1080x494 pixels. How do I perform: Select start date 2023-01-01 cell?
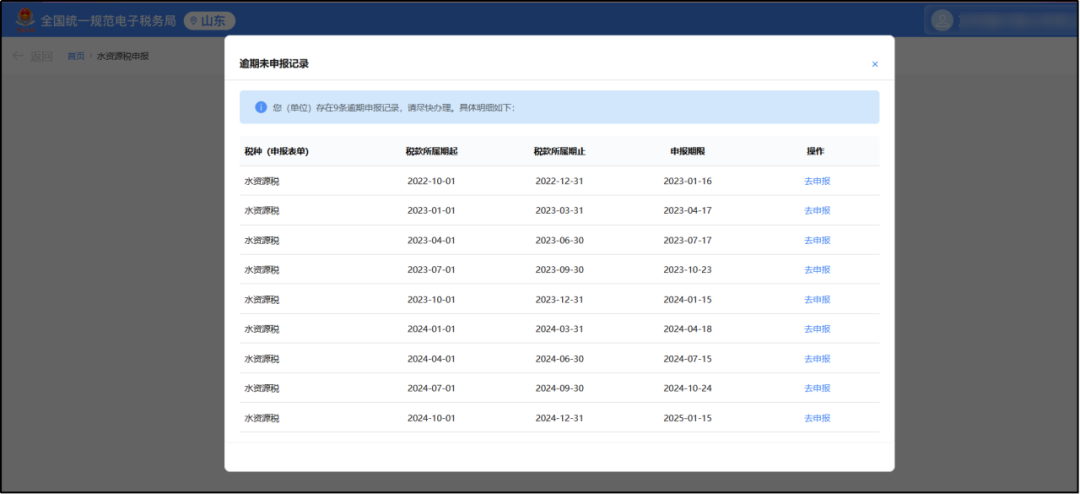pyautogui.click(x=431, y=211)
